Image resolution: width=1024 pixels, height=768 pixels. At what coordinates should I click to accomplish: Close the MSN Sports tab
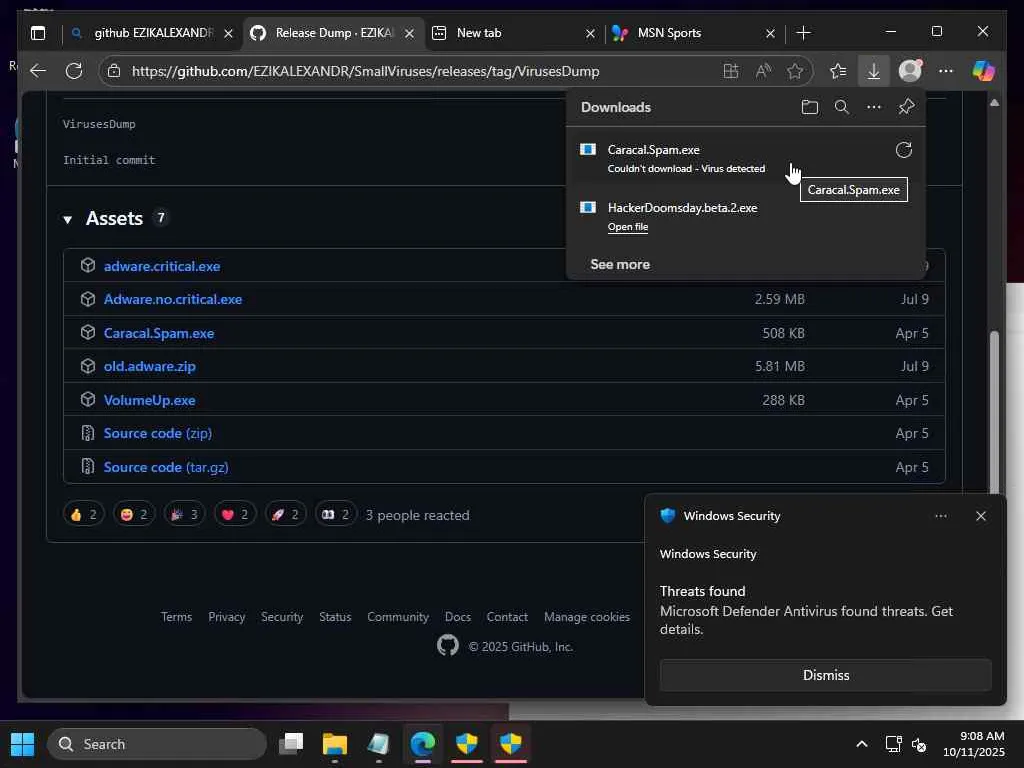point(771,33)
